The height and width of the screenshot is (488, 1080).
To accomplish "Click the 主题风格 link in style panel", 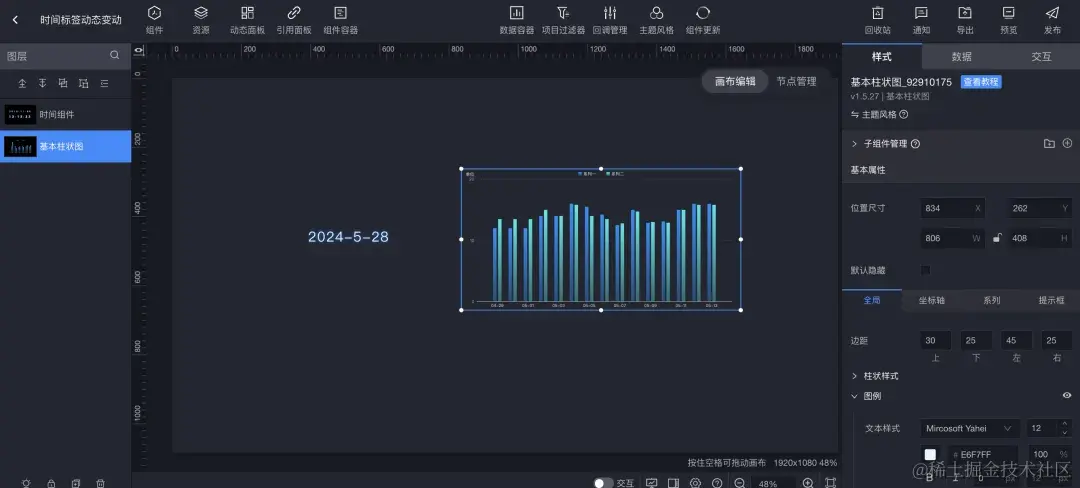I will [x=879, y=114].
